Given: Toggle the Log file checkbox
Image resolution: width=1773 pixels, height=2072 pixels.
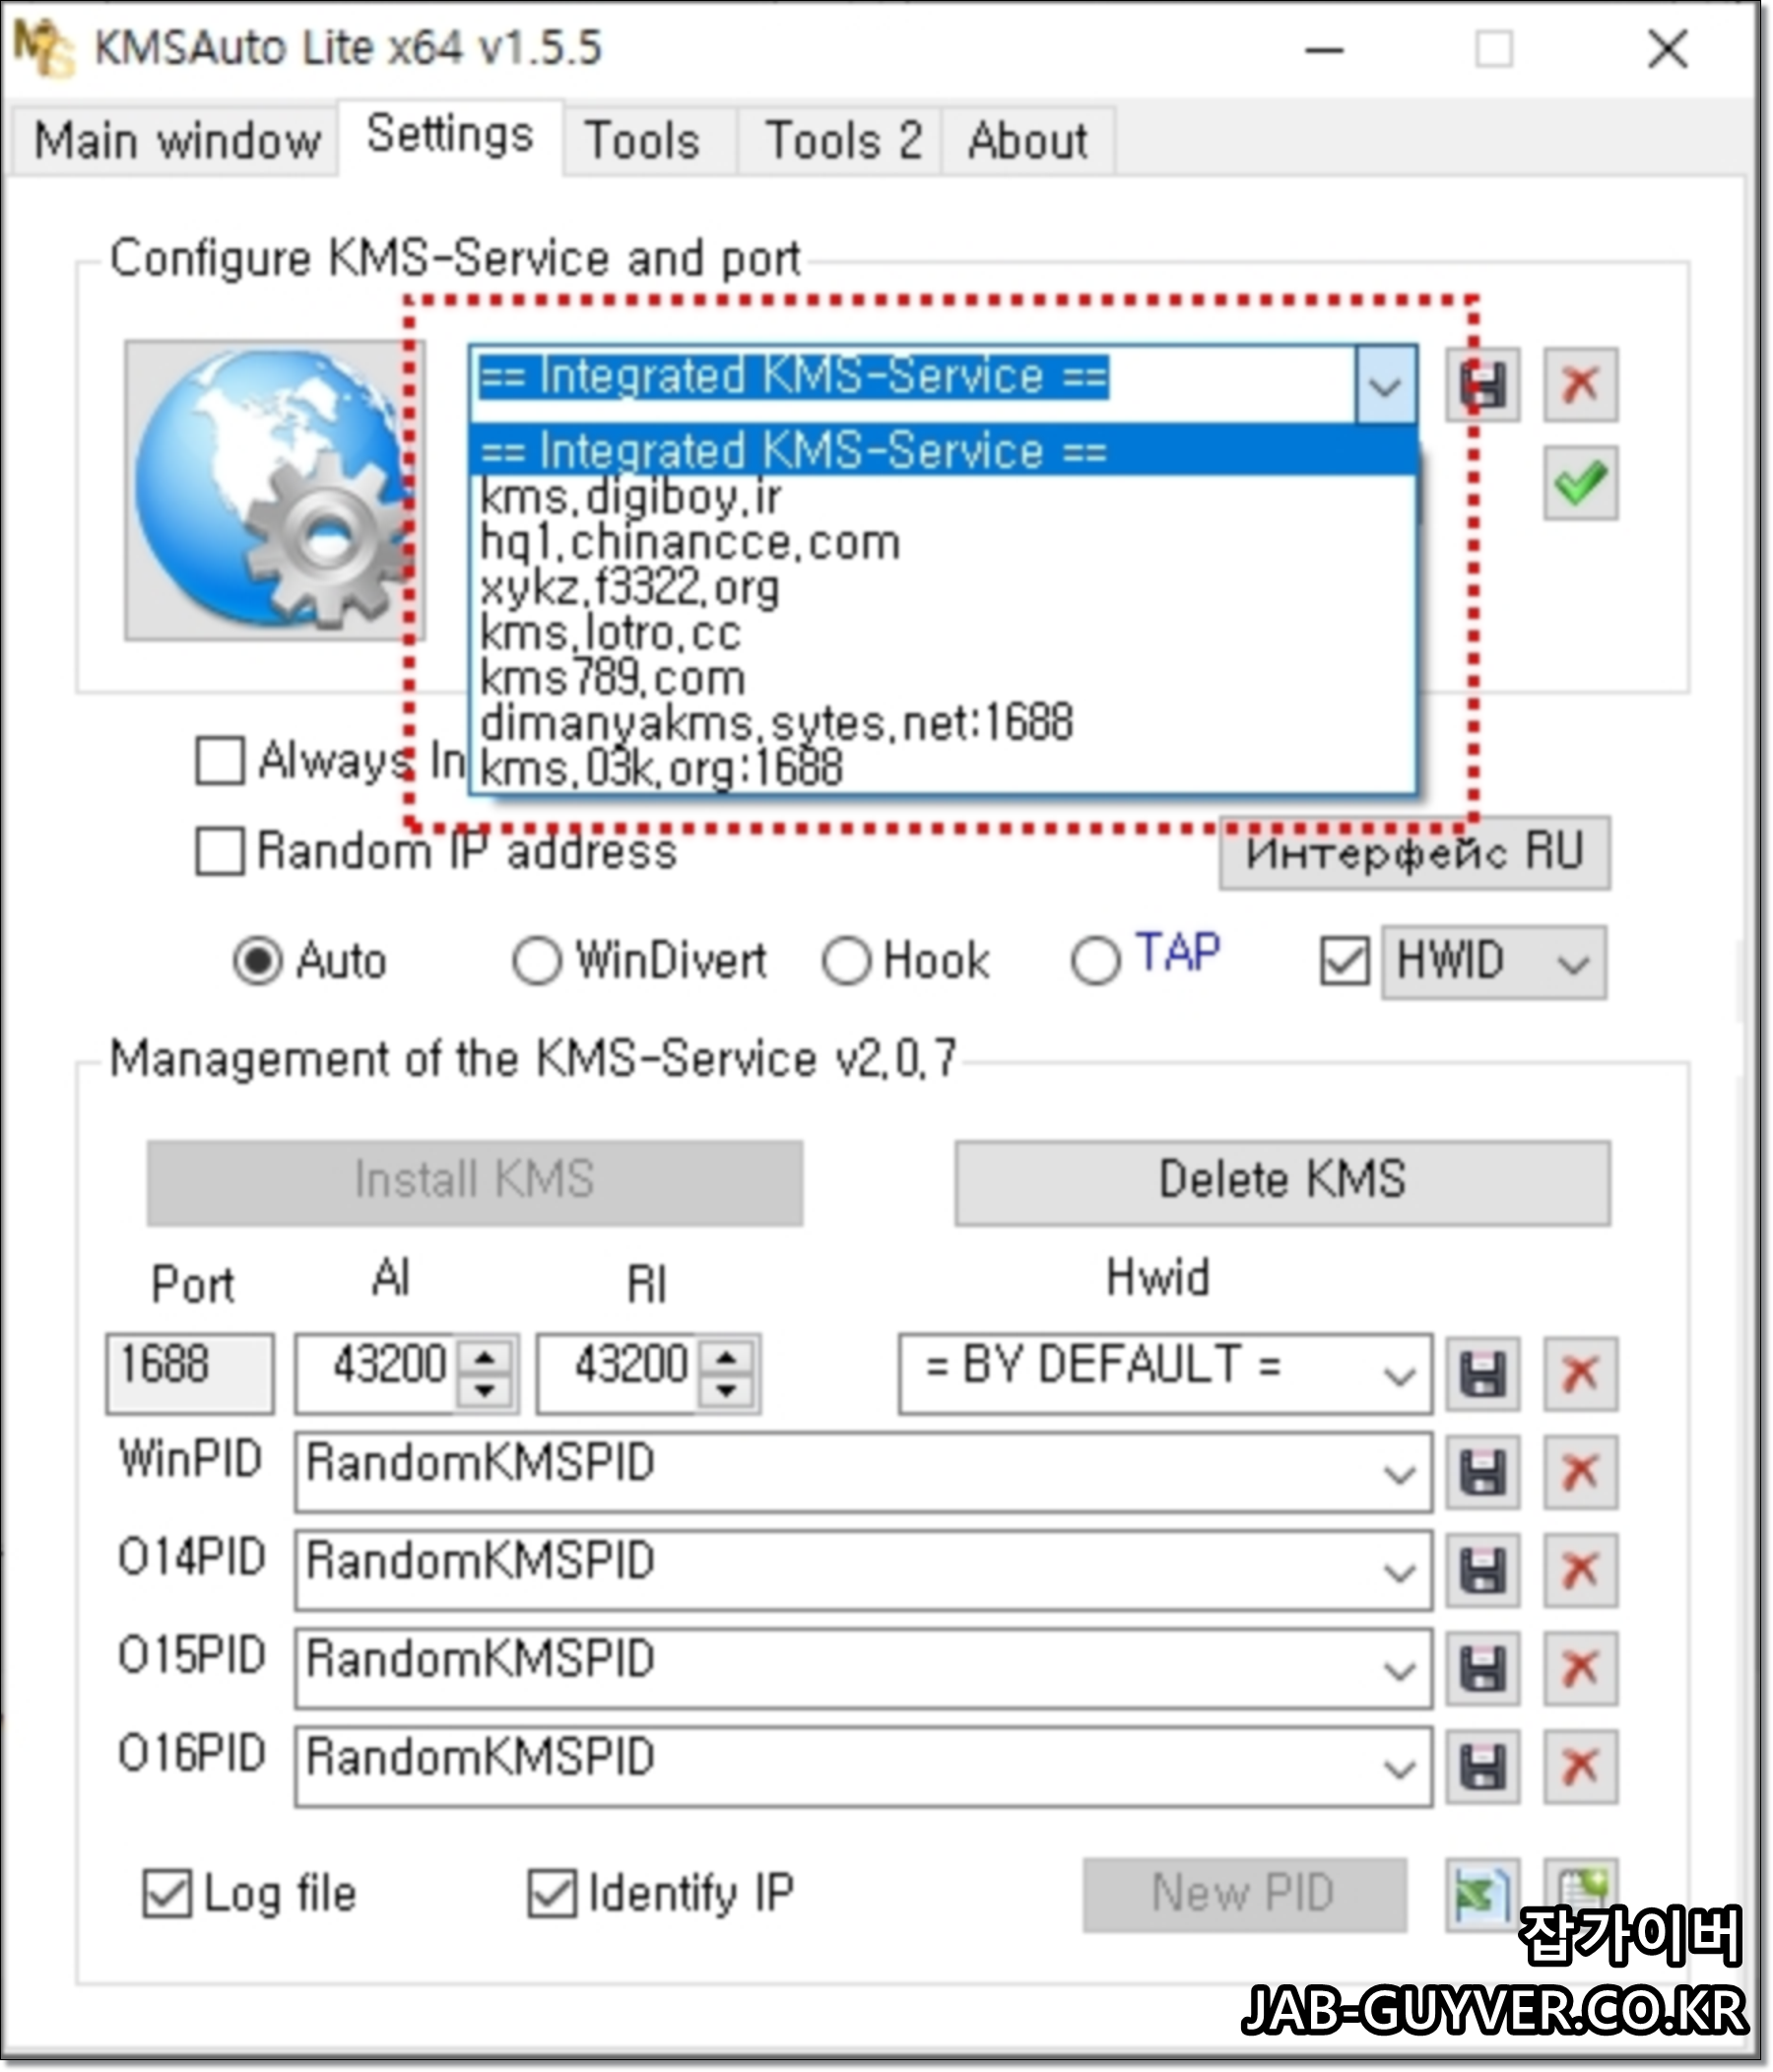Looking at the screenshot, I should pos(167,1894).
